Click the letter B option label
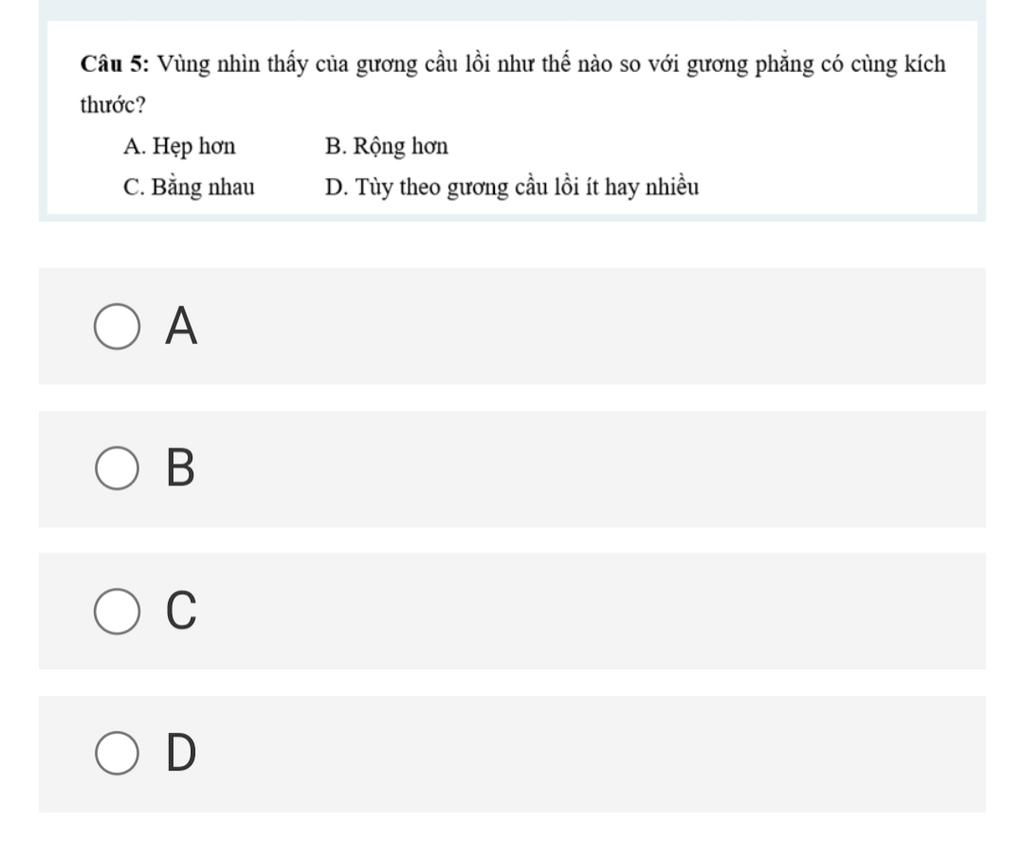This screenshot has height=857, width=1024. [x=180, y=468]
